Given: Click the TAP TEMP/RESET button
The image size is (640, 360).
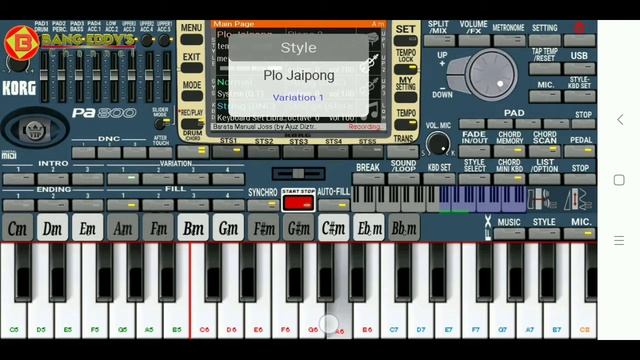Looking at the screenshot, I should tap(544, 69).
